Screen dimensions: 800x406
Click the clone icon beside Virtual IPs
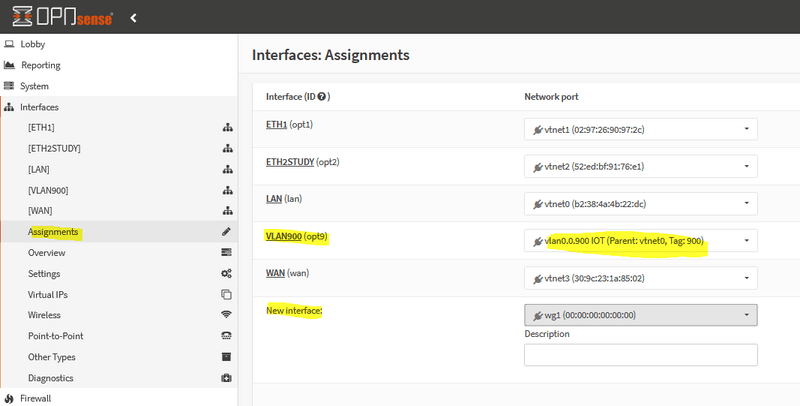[x=226, y=295]
